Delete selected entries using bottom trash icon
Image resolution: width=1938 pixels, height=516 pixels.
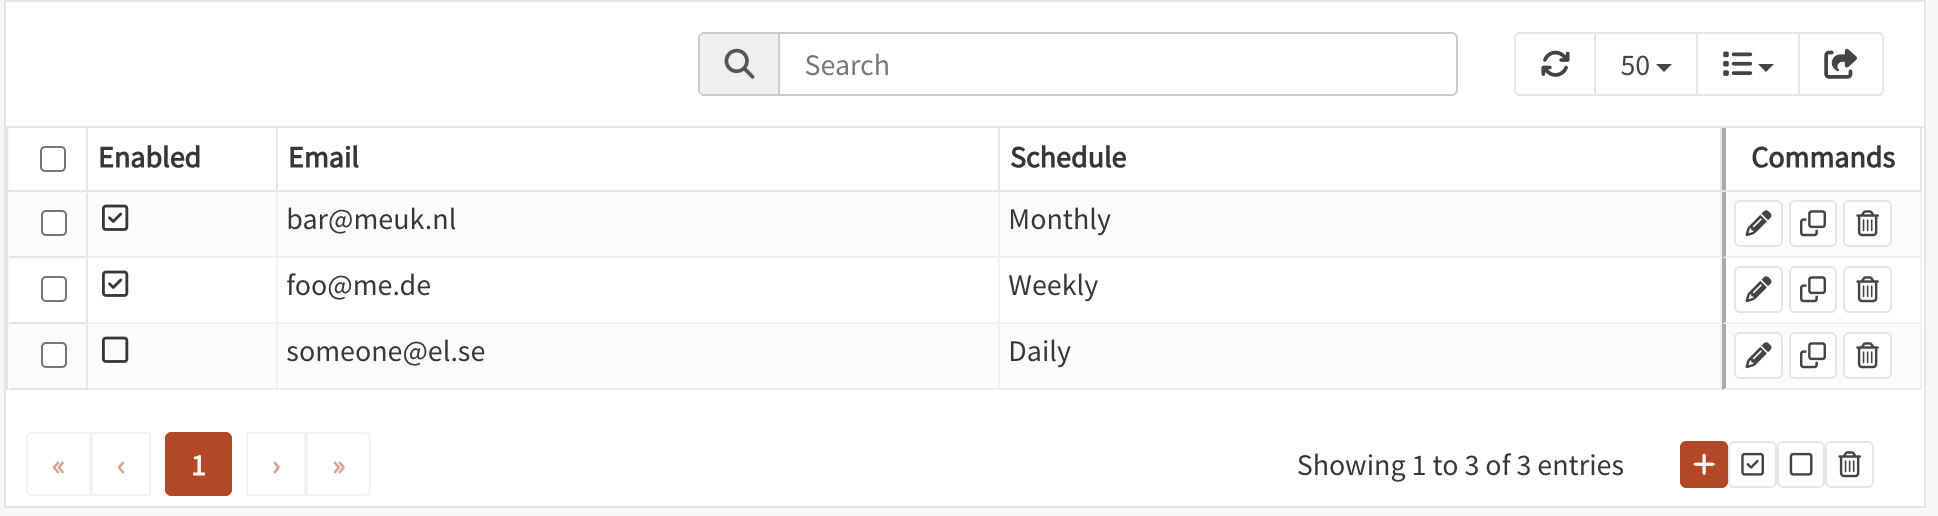[1849, 464]
